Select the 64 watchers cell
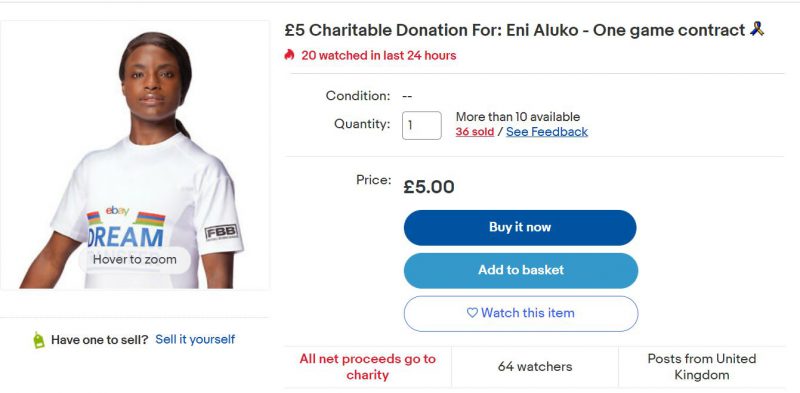 pos(535,367)
